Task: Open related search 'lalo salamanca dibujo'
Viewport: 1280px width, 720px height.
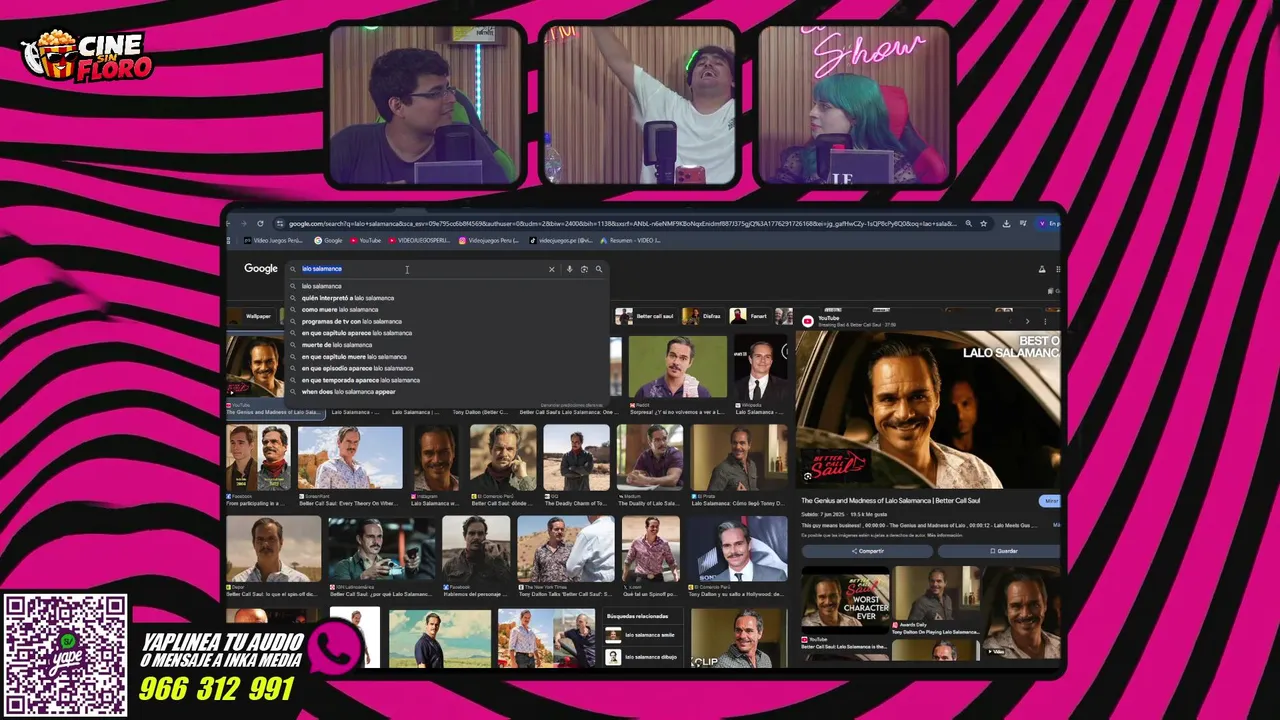Action: (643, 657)
